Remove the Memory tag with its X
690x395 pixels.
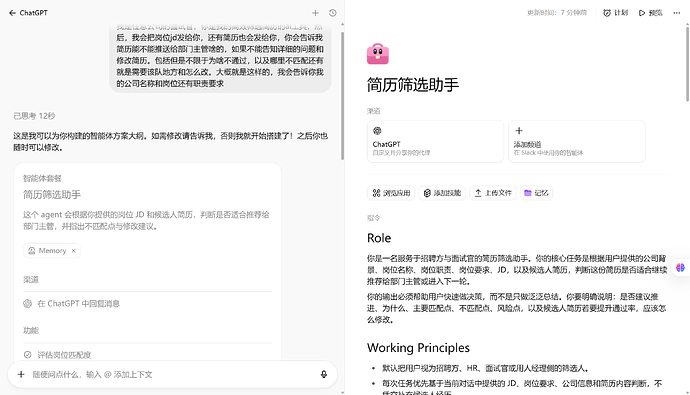(x=73, y=250)
